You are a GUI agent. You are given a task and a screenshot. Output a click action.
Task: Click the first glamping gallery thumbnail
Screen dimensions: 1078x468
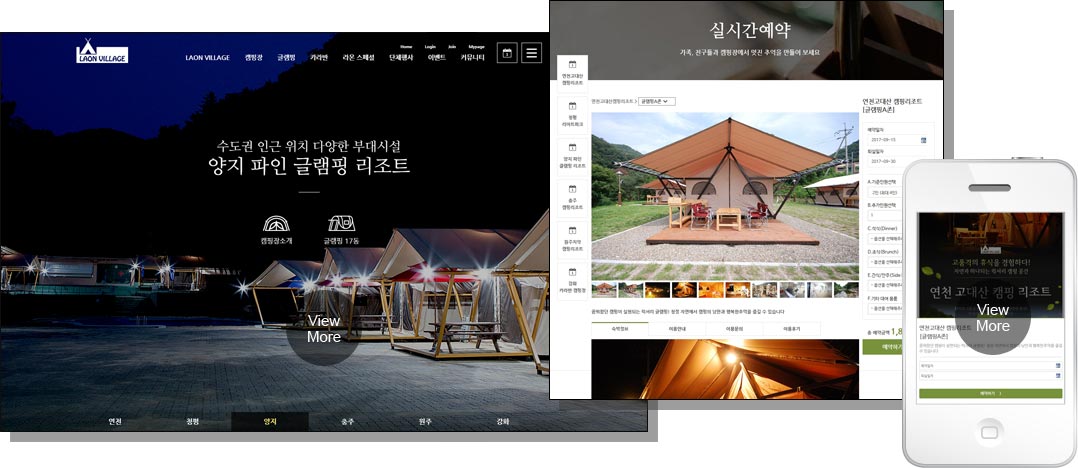(604, 290)
